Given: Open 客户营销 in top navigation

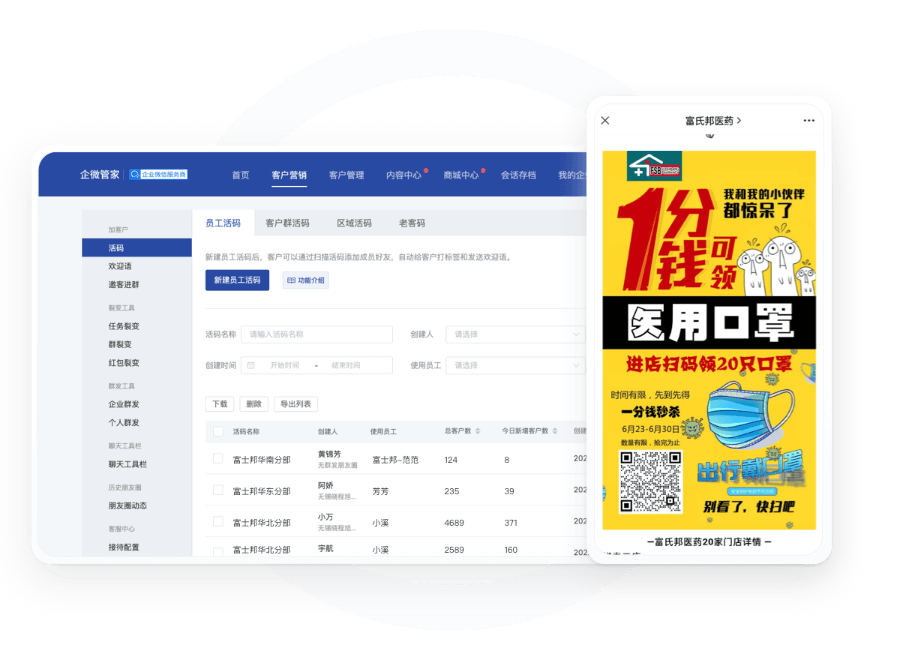Looking at the screenshot, I should 289,175.
